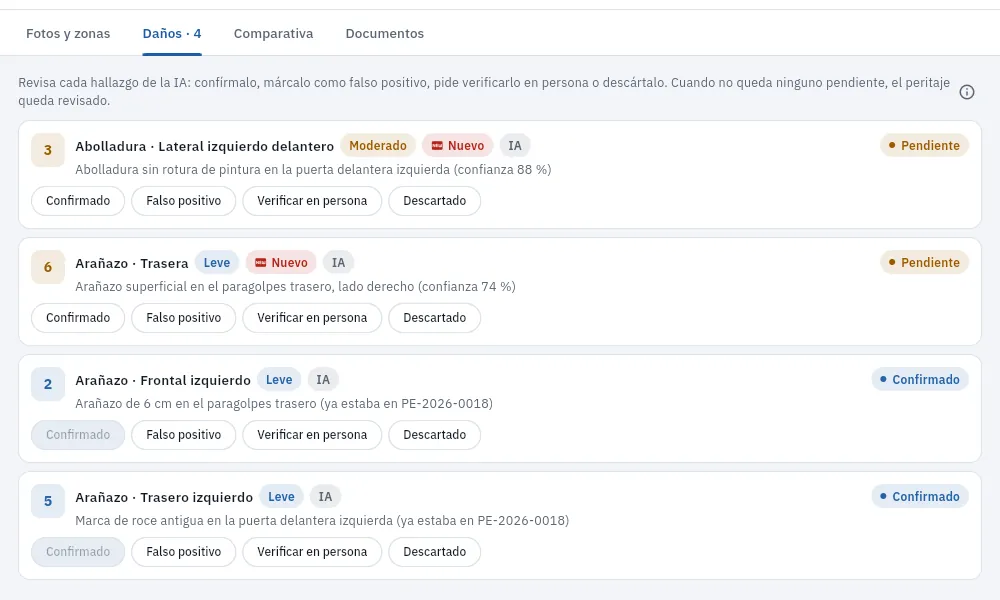1000x600 pixels.
Task: Click the Confirmado status pill on Frontal izquierdo
Action: coord(920,379)
